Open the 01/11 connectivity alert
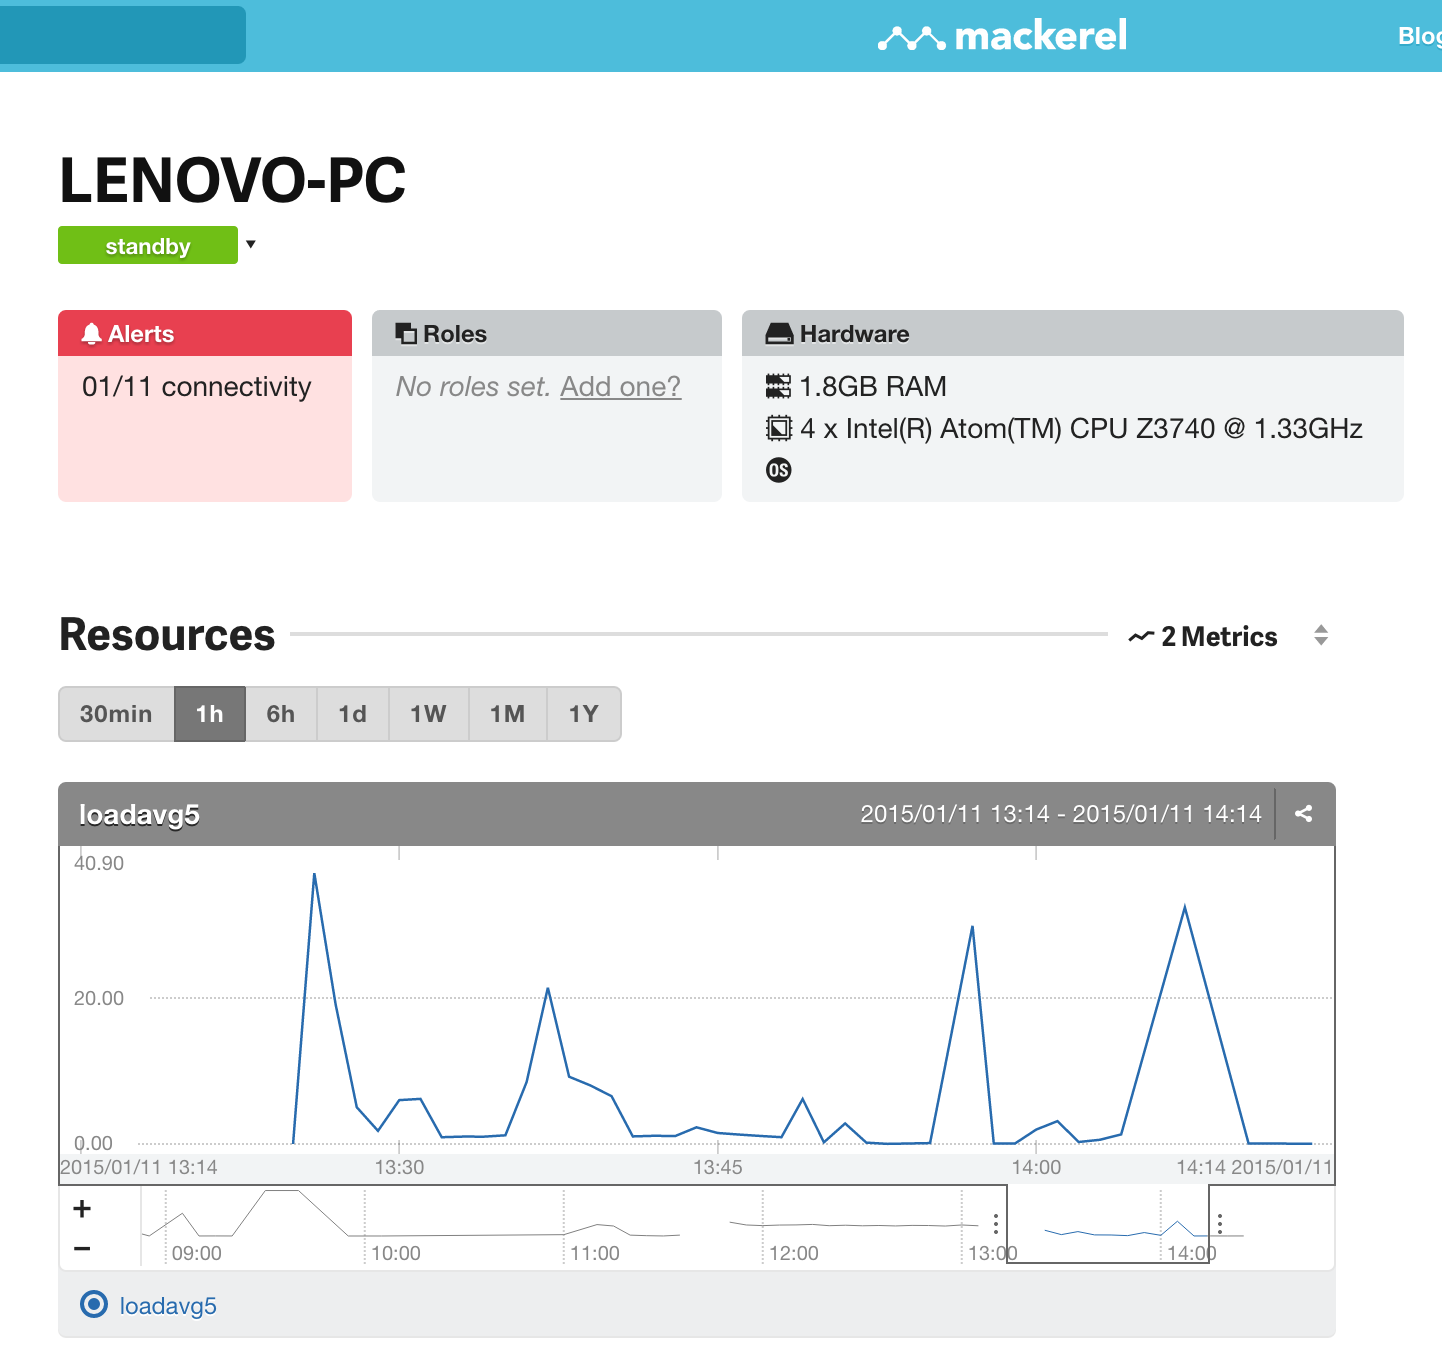This screenshot has height=1352, width=1442. 197,387
